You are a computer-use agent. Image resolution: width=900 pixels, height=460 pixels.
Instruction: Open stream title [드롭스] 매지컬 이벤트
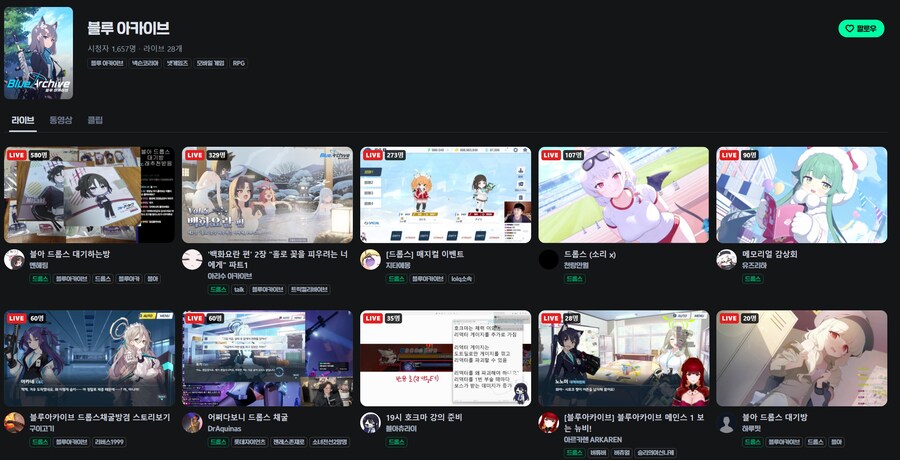425,254
